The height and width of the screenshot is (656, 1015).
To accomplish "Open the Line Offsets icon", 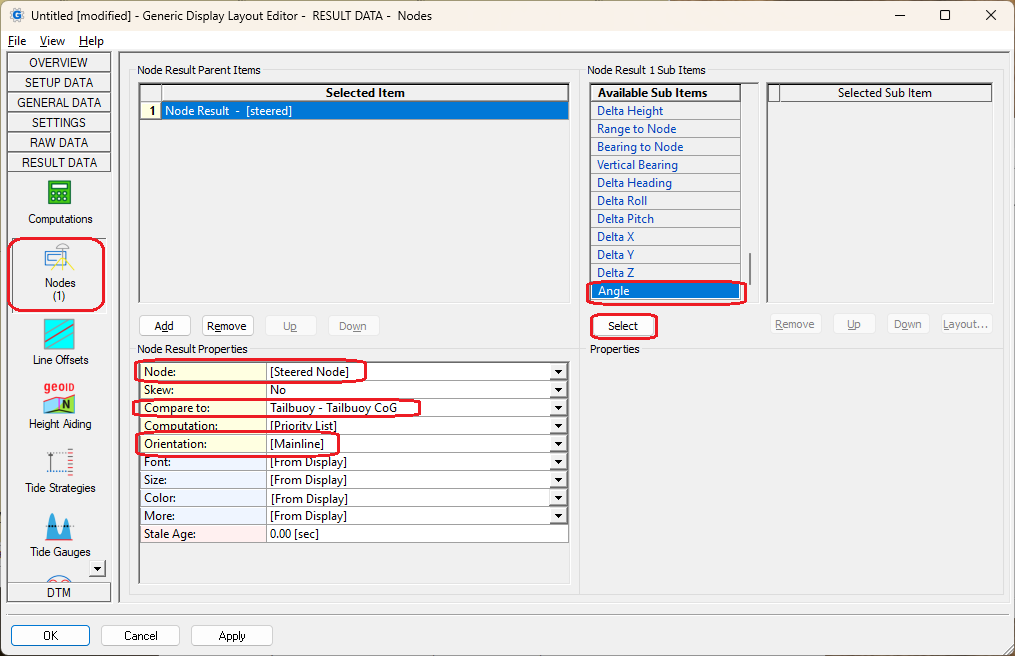I will click(60, 343).
